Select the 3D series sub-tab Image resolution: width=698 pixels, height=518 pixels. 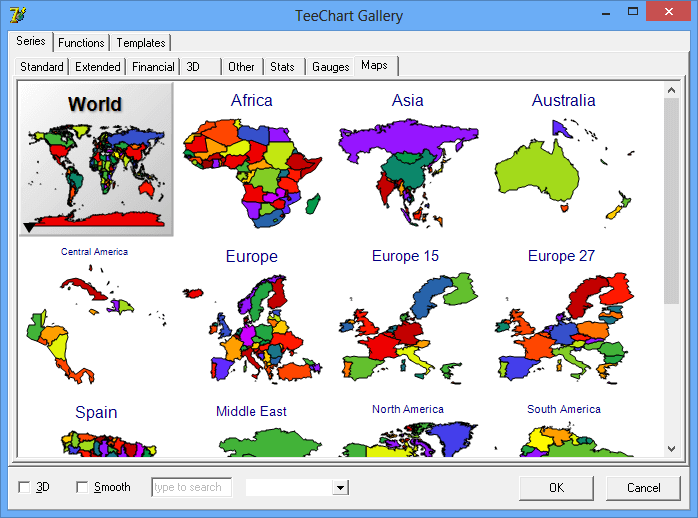(201, 67)
